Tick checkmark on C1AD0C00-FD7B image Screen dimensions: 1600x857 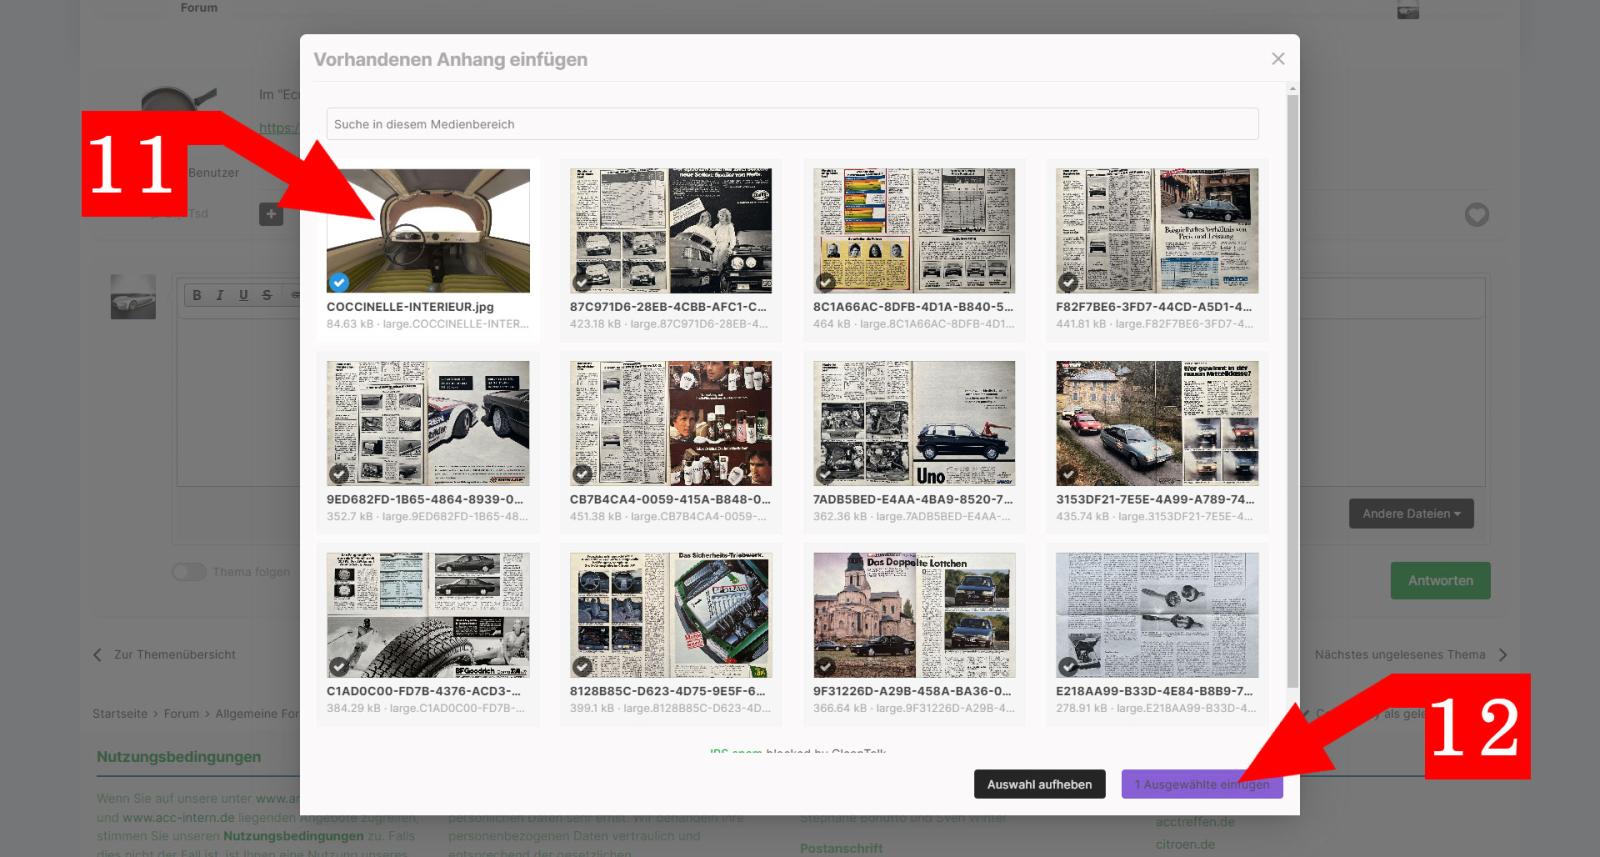(339, 666)
